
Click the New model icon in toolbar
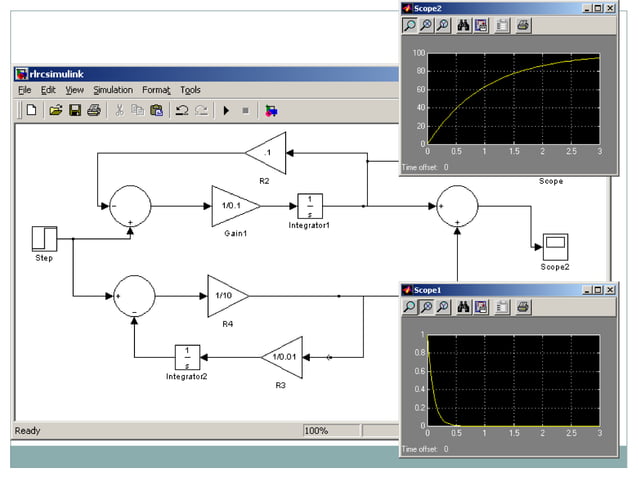[31, 110]
